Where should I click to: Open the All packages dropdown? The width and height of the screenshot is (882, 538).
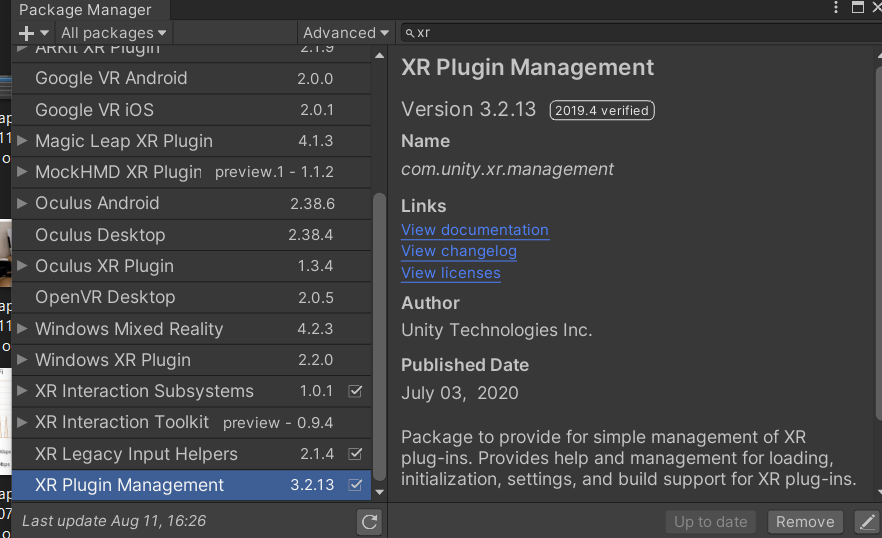(114, 33)
